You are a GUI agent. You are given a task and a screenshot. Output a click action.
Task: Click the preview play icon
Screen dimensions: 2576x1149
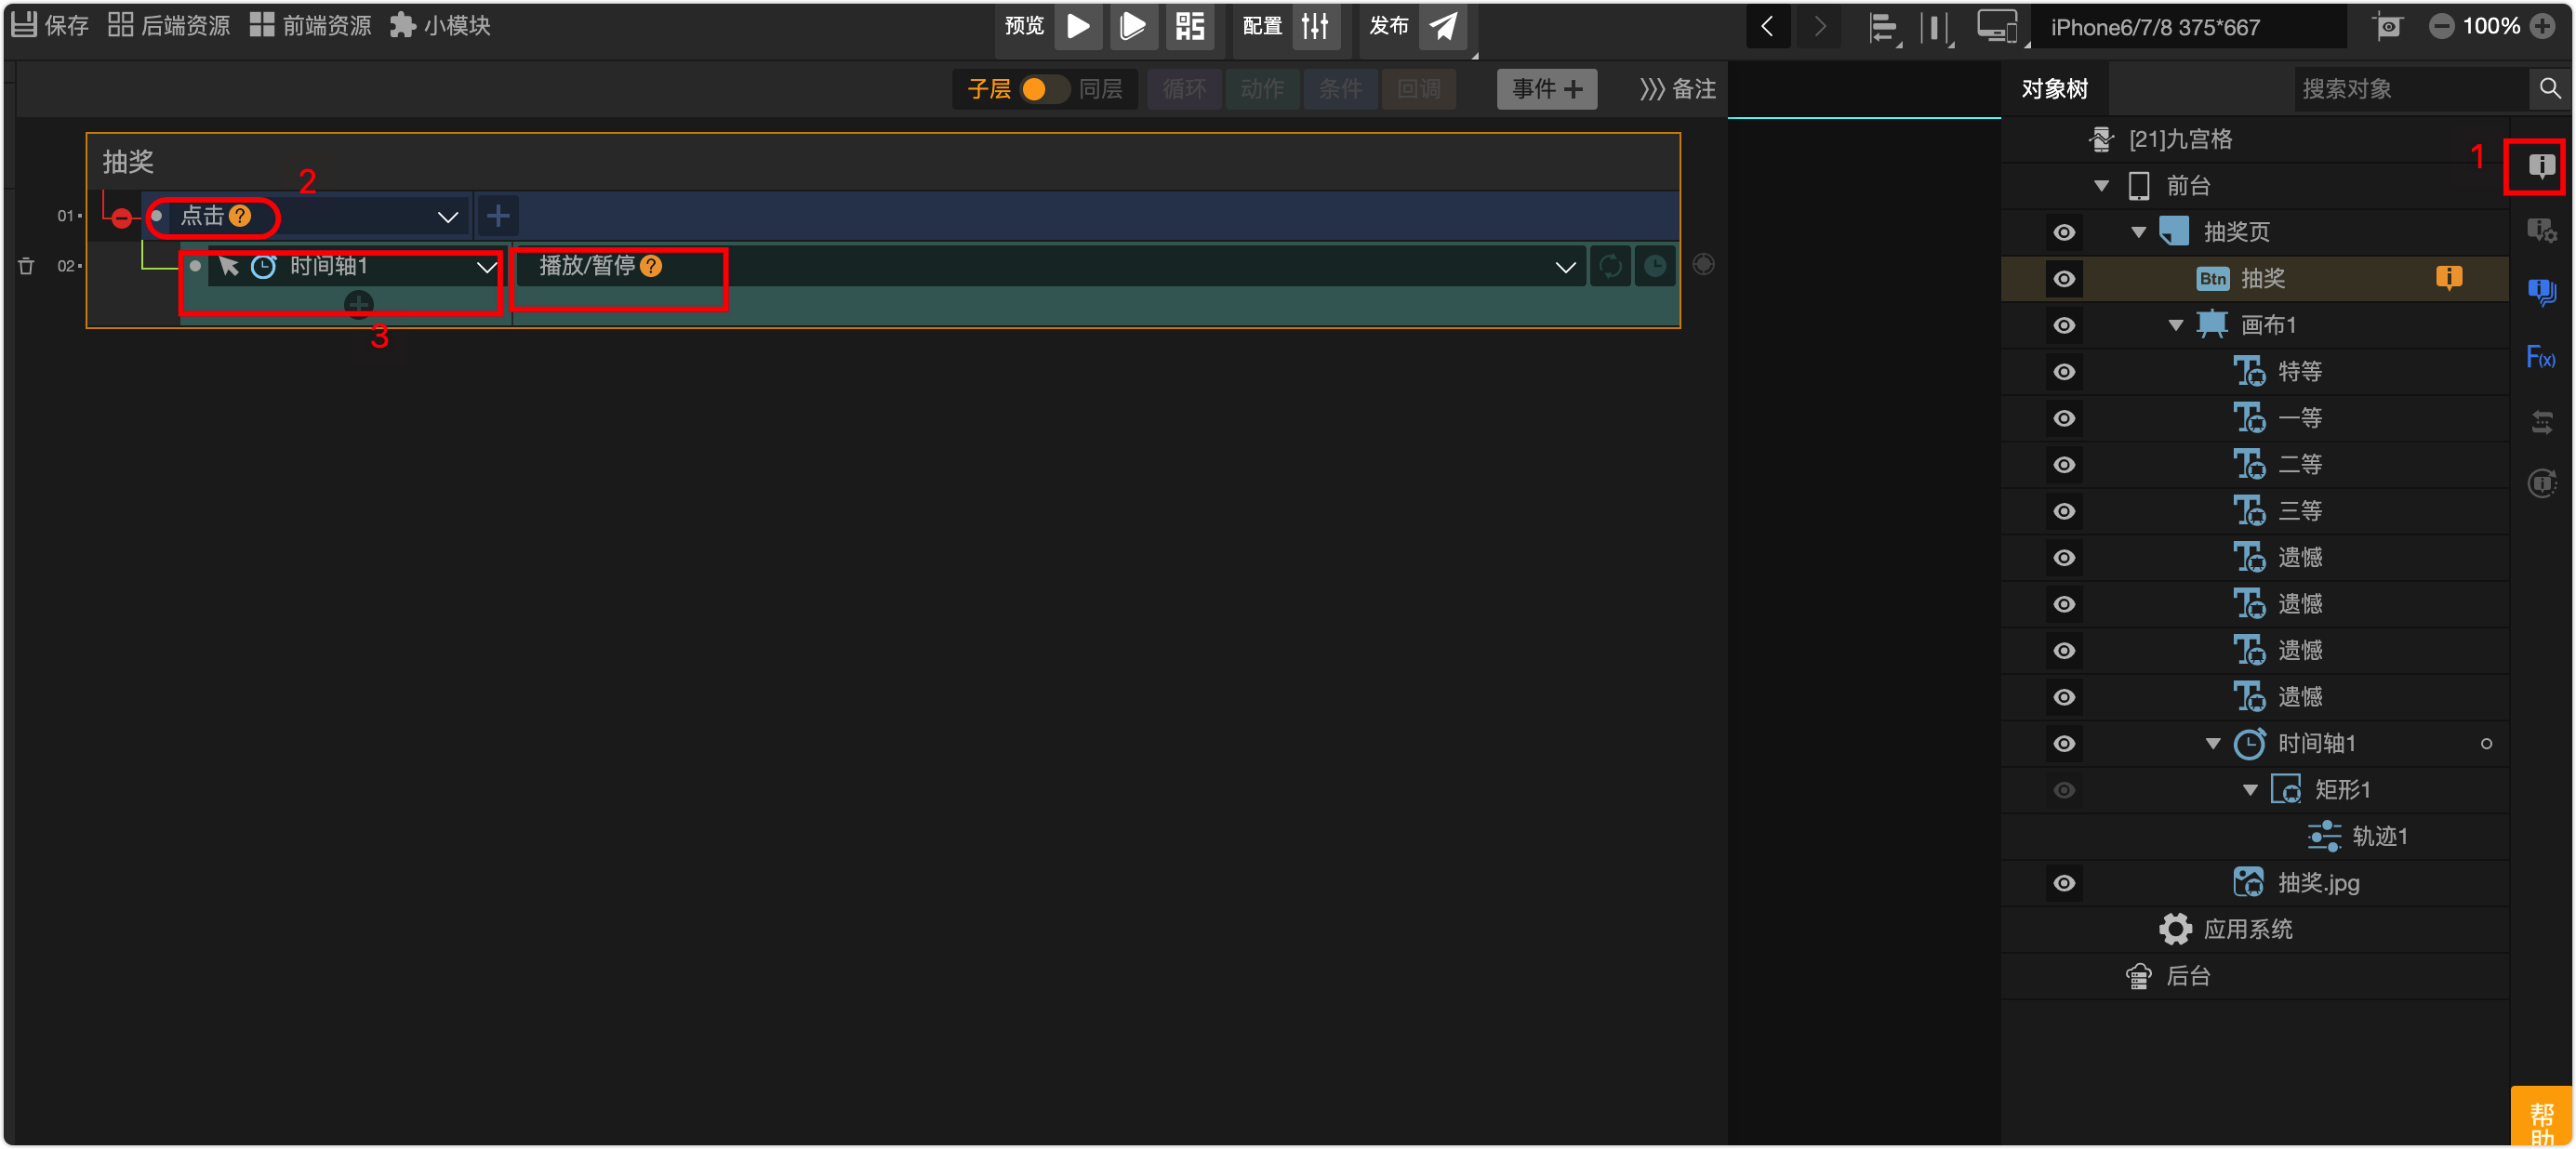click(1078, 26)
